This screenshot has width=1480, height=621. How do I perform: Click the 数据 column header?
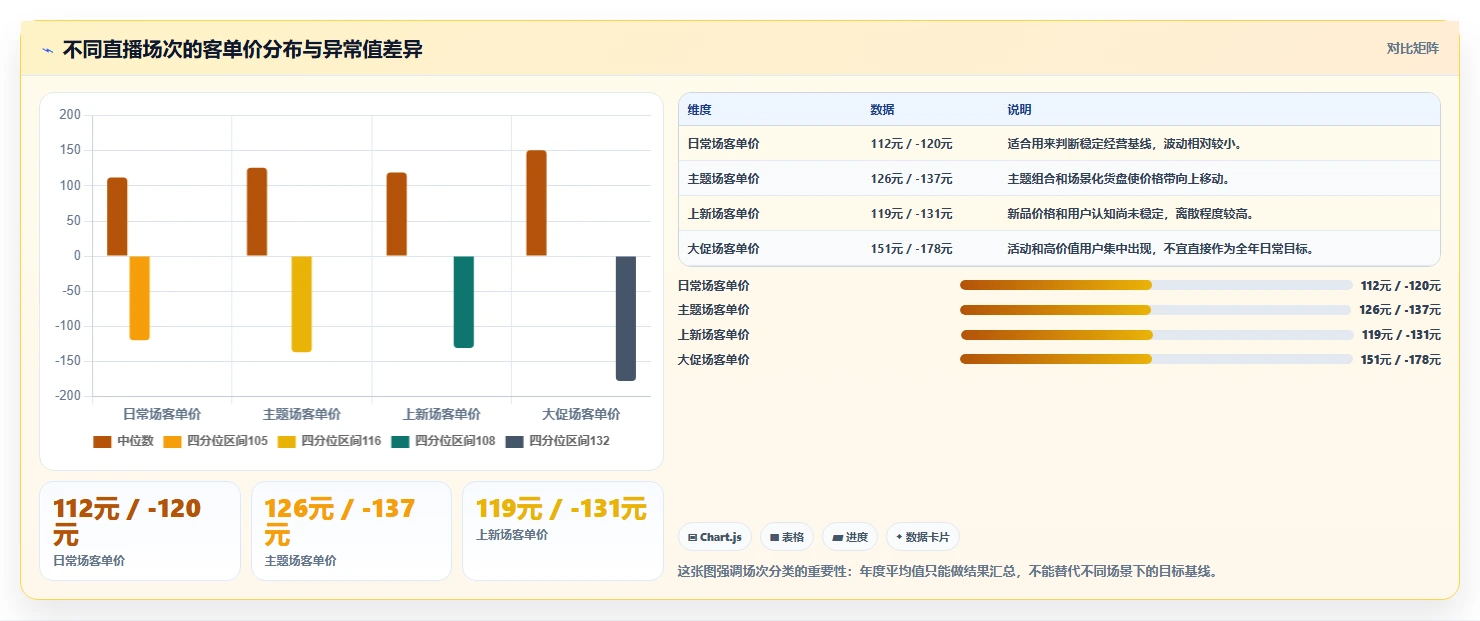[x=883, y=110]
